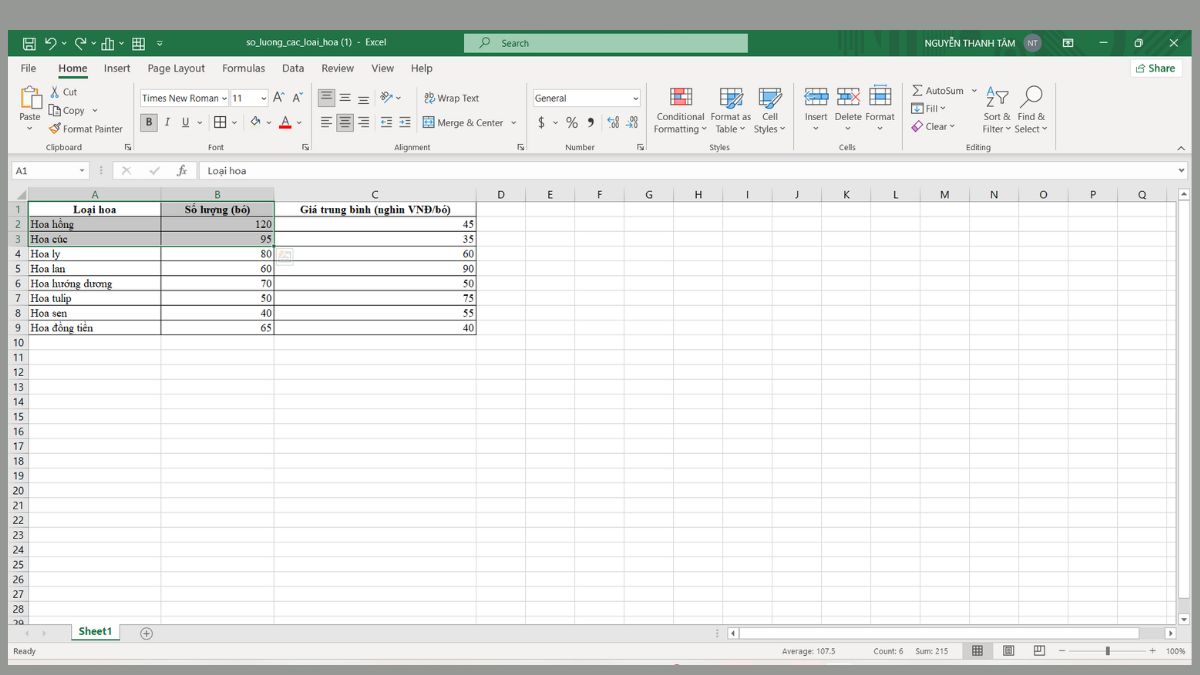This screenshot has height=675, width=1200.
Task: Open Fill dropdown in Editing group
Action: 929,108
